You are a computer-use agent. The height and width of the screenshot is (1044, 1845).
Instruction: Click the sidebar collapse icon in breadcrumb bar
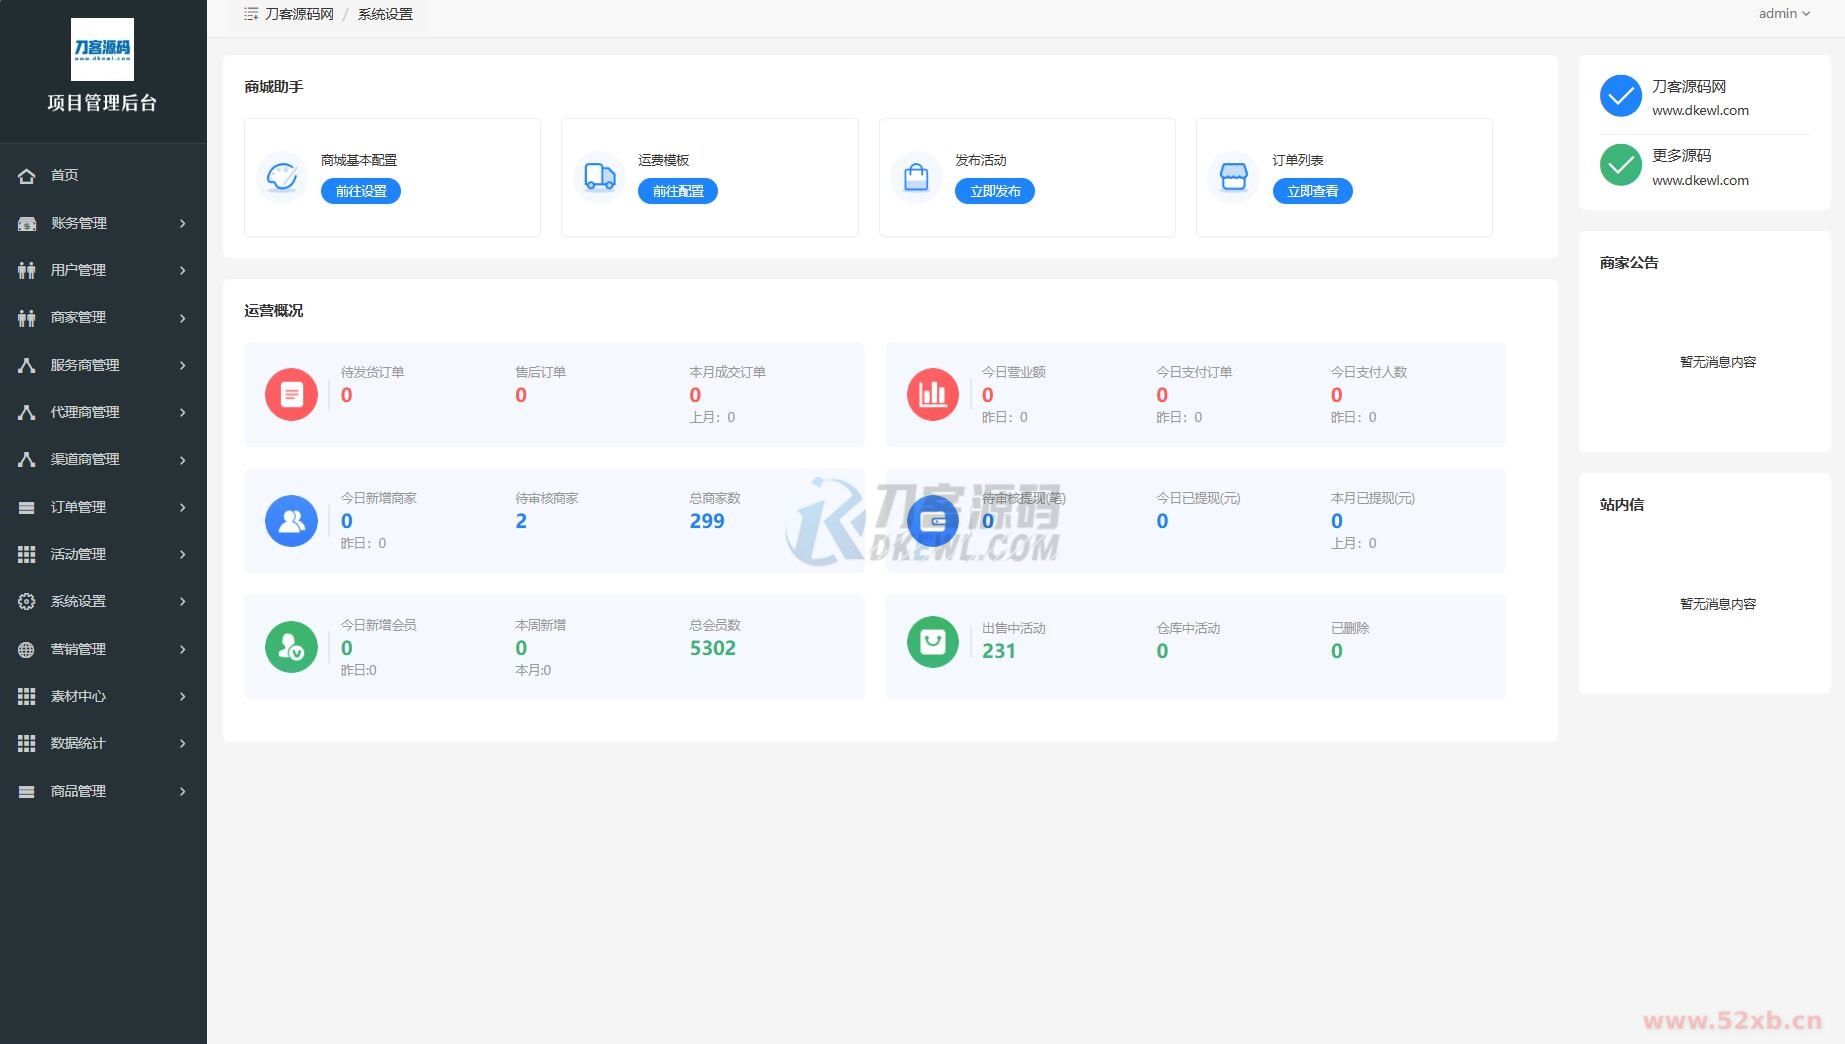(251, 14)
